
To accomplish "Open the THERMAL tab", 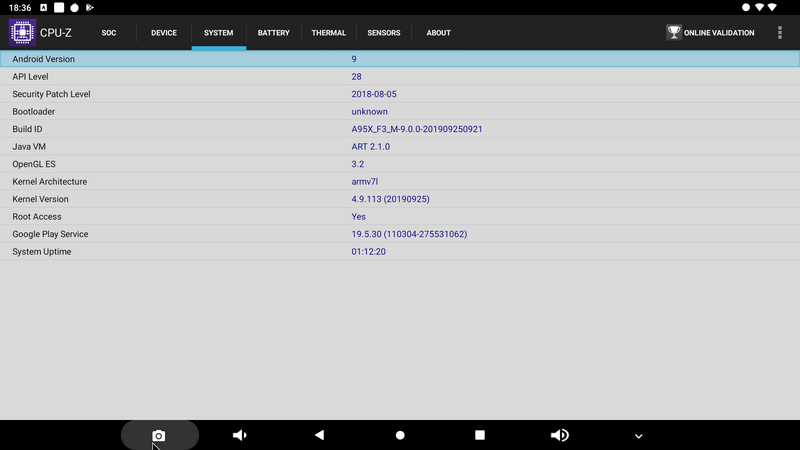I will (x=329, y=33).
